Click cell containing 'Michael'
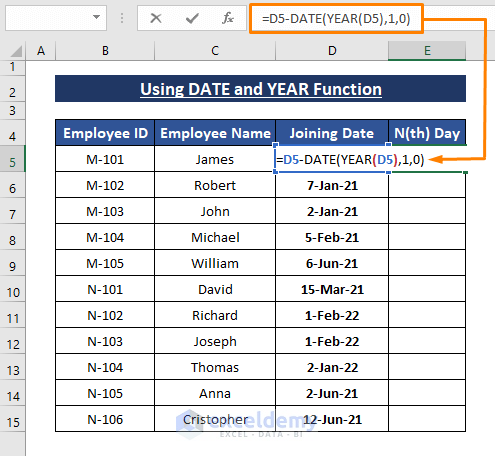Screen dimensions: 495x456 point(215,237)
